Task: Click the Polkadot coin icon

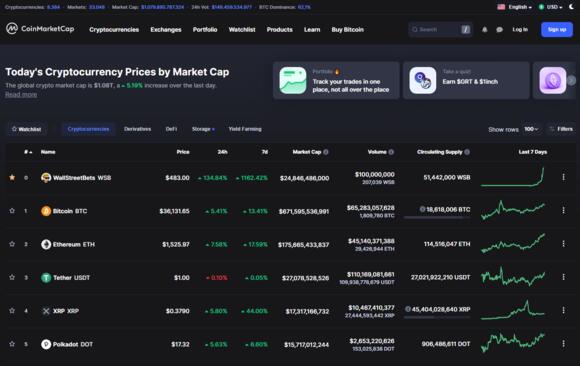Action: click(x=46, y=344)
